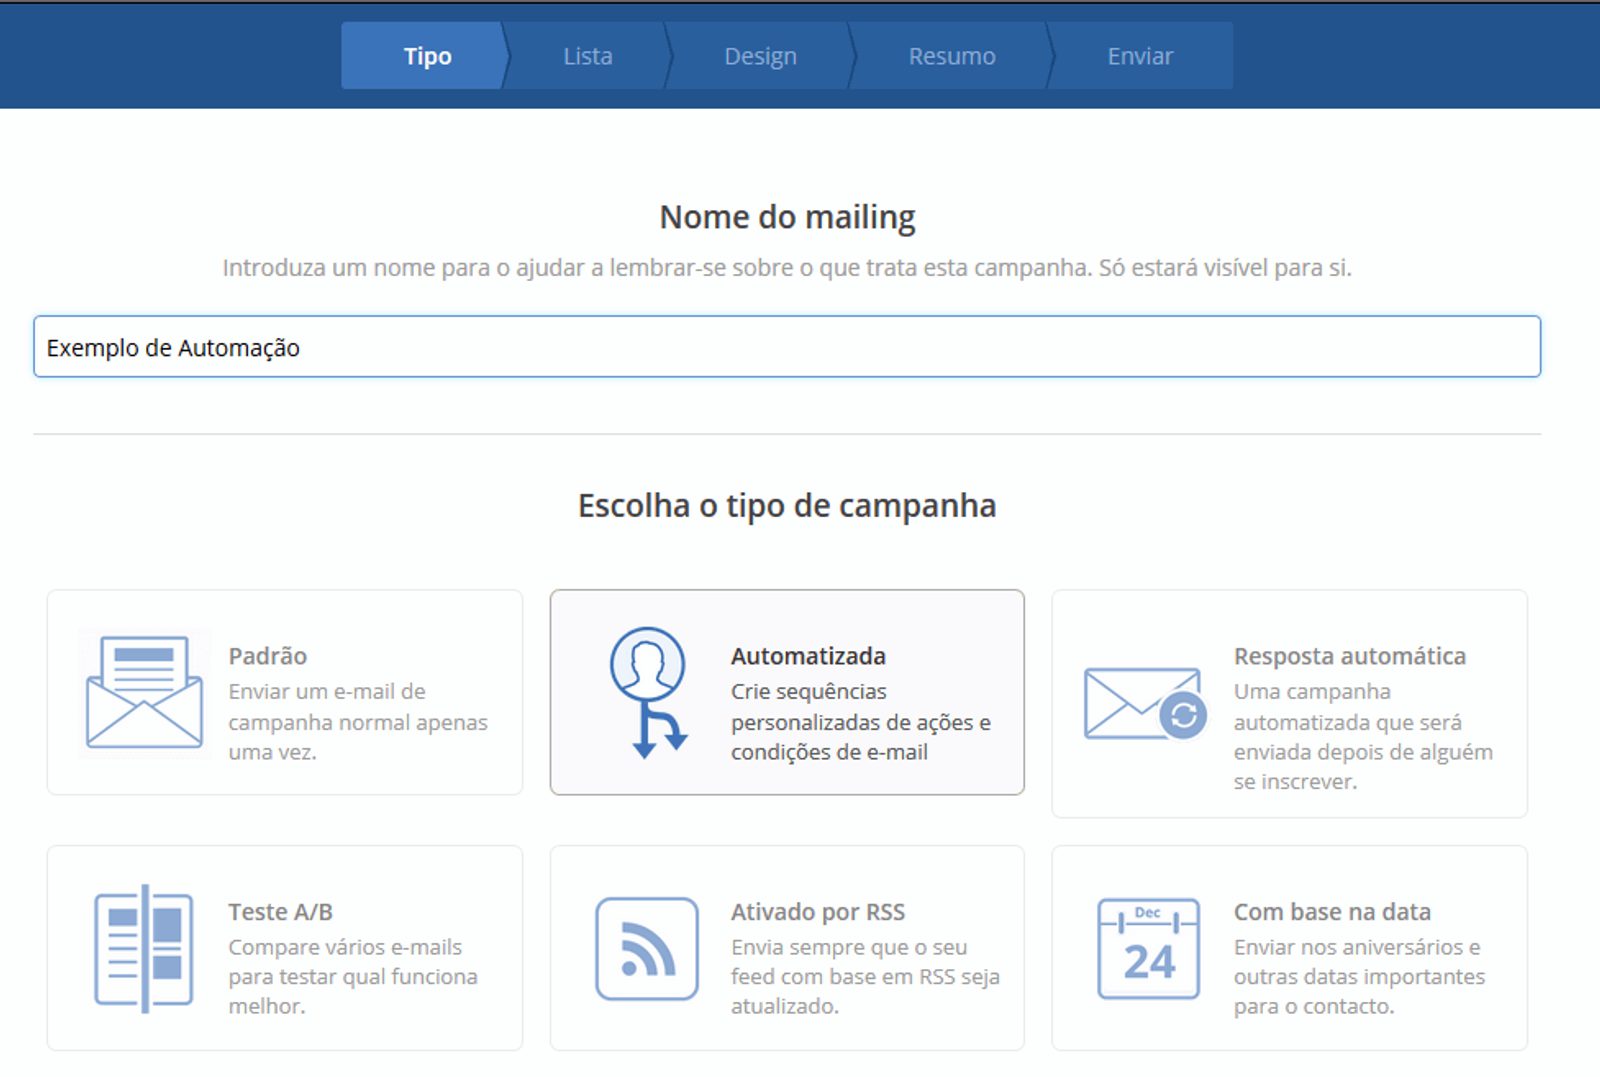This screenshot has height=1077, width=1600.
Task: Click the Com base na data description text
Action: [x=1359, y=977]
